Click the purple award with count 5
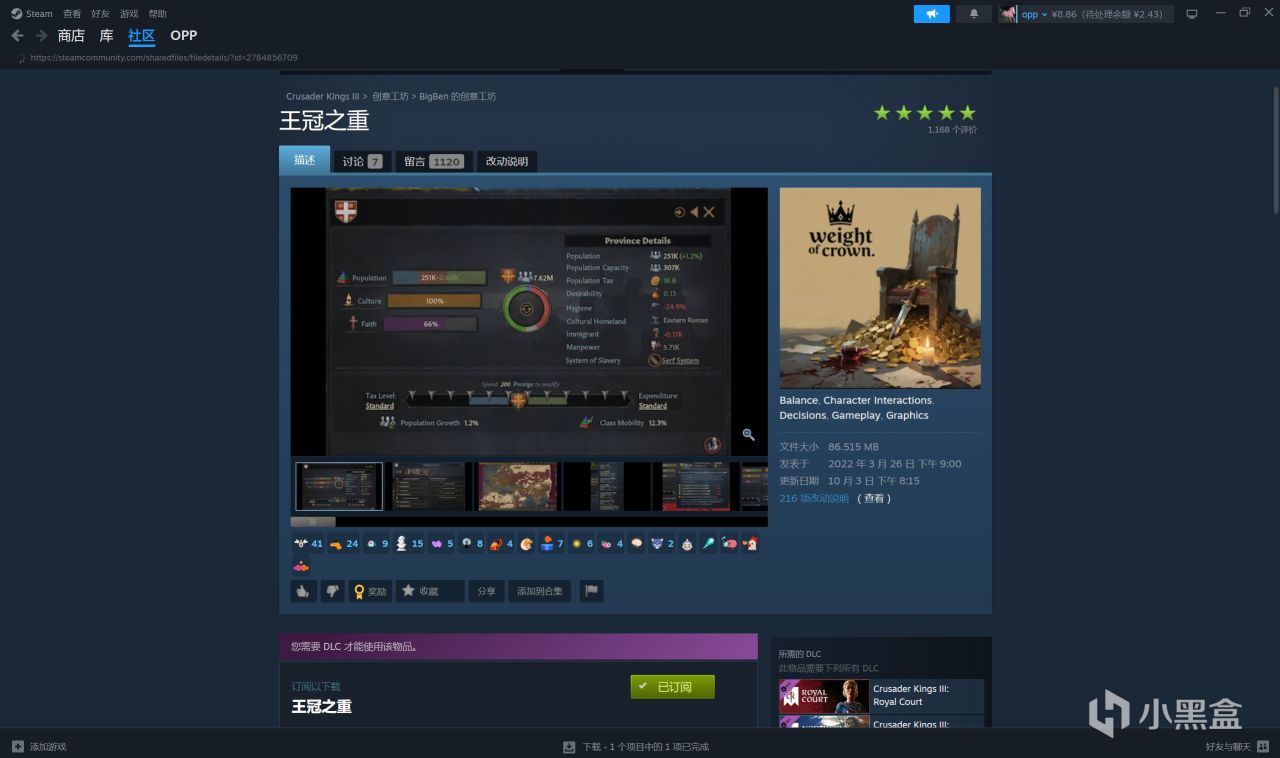Viewport: 1280px width, 758px height. point(441,544)
